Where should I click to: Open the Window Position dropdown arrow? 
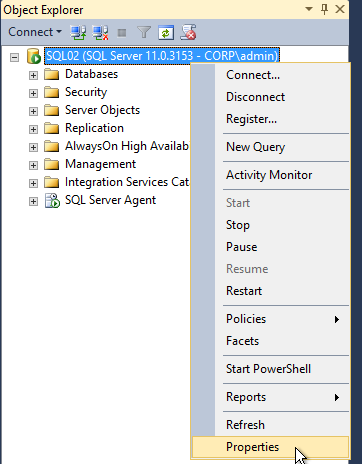(x=309, y=9)
